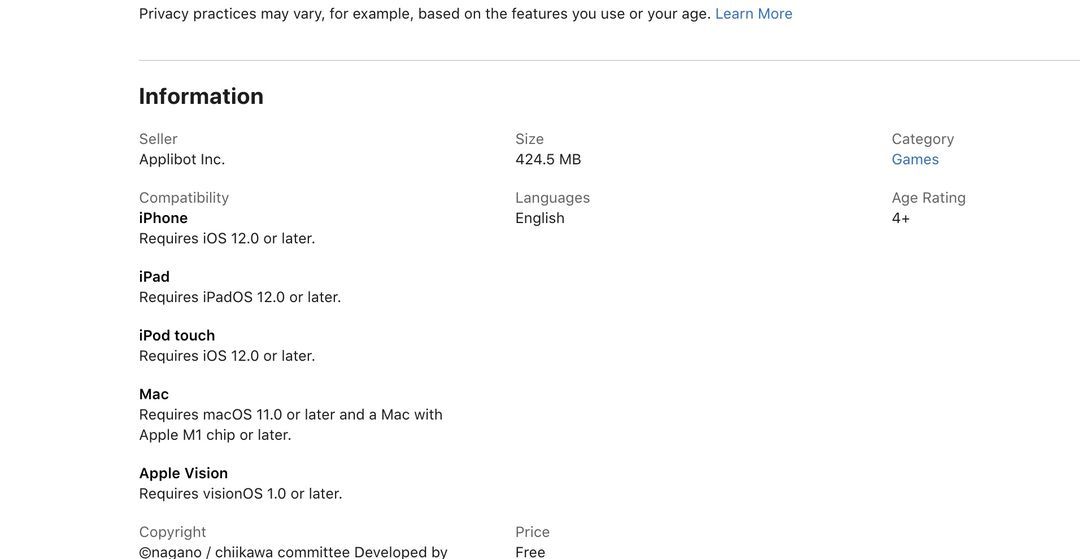The width and height of the screenshot is (1080, 559).
Task: Click the iPad compatibility heading
Action: [154, 277]
